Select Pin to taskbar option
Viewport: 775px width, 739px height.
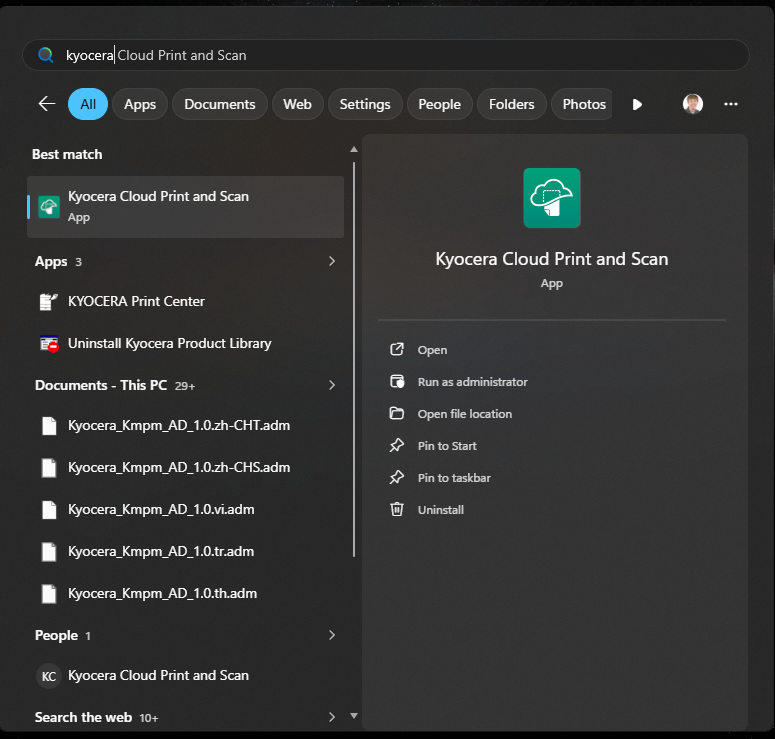454,478
